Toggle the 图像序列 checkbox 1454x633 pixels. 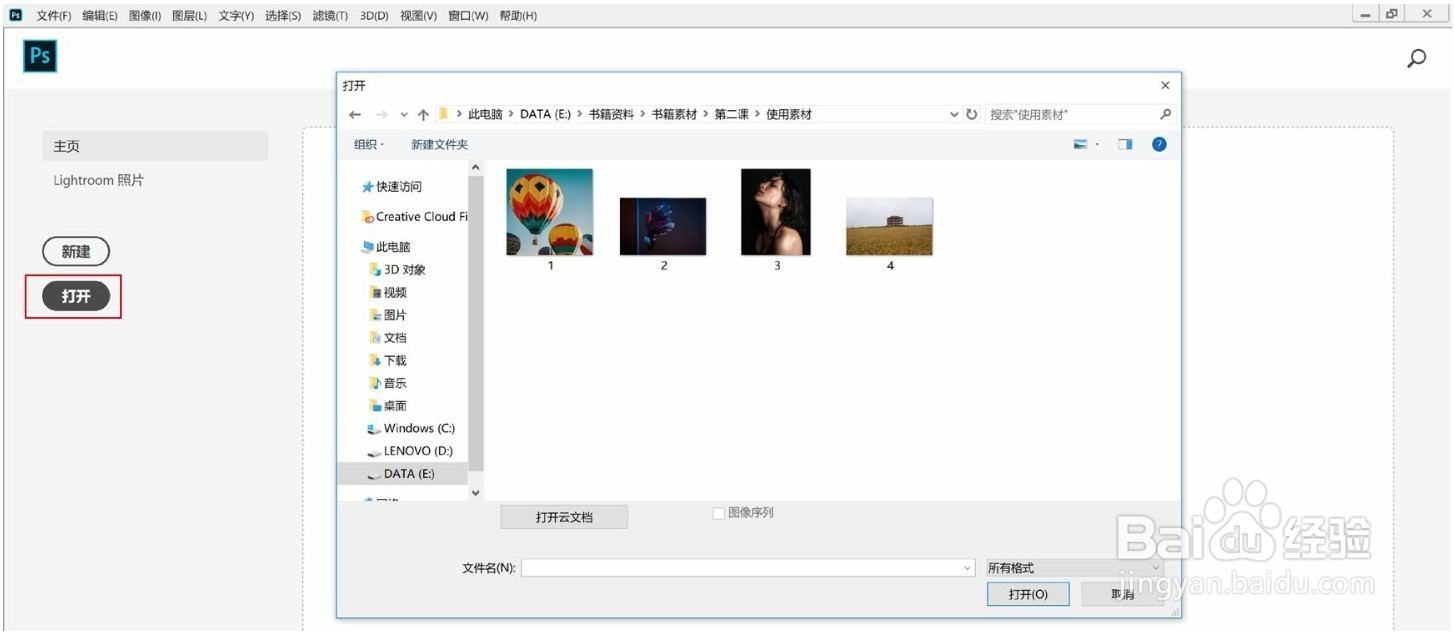tap(718, 513)
